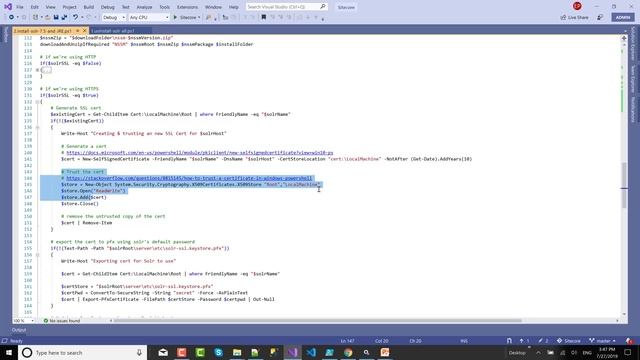
Task: Click the No issues found indicator
Action: pyautogui.click(x=62, y=321)
